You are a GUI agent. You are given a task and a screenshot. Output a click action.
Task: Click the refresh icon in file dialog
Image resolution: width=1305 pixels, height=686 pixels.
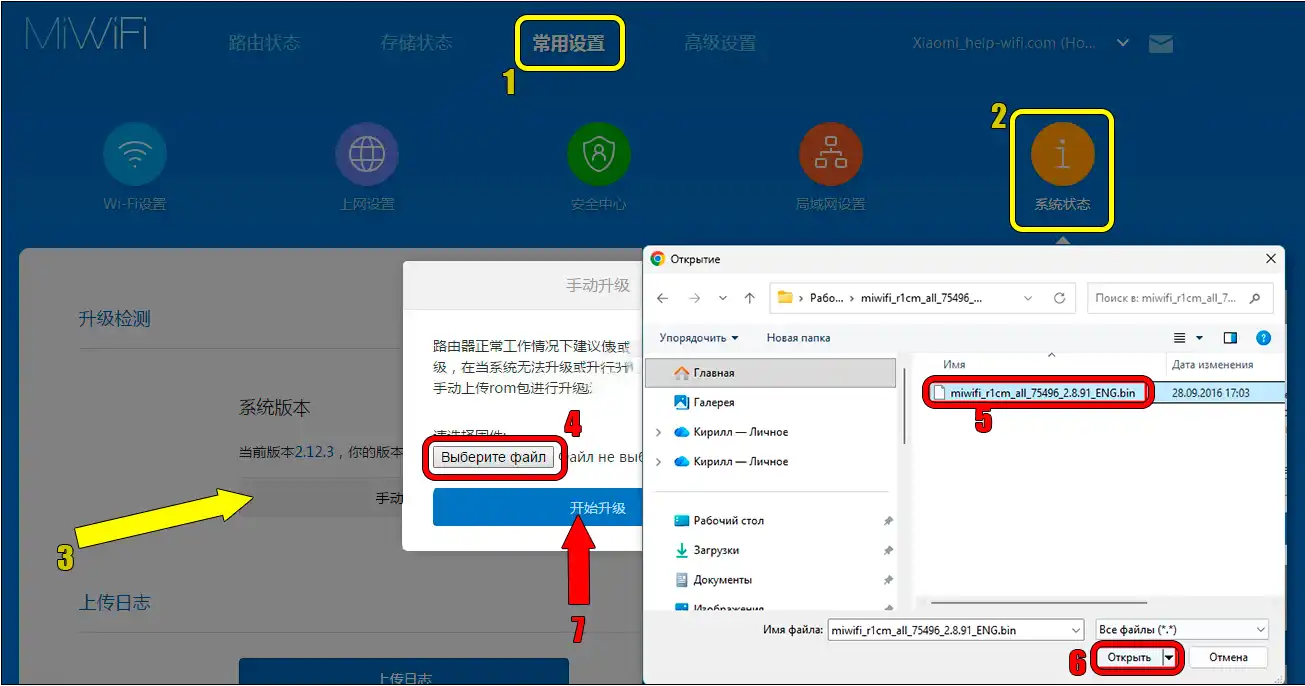coord(1059,298)
